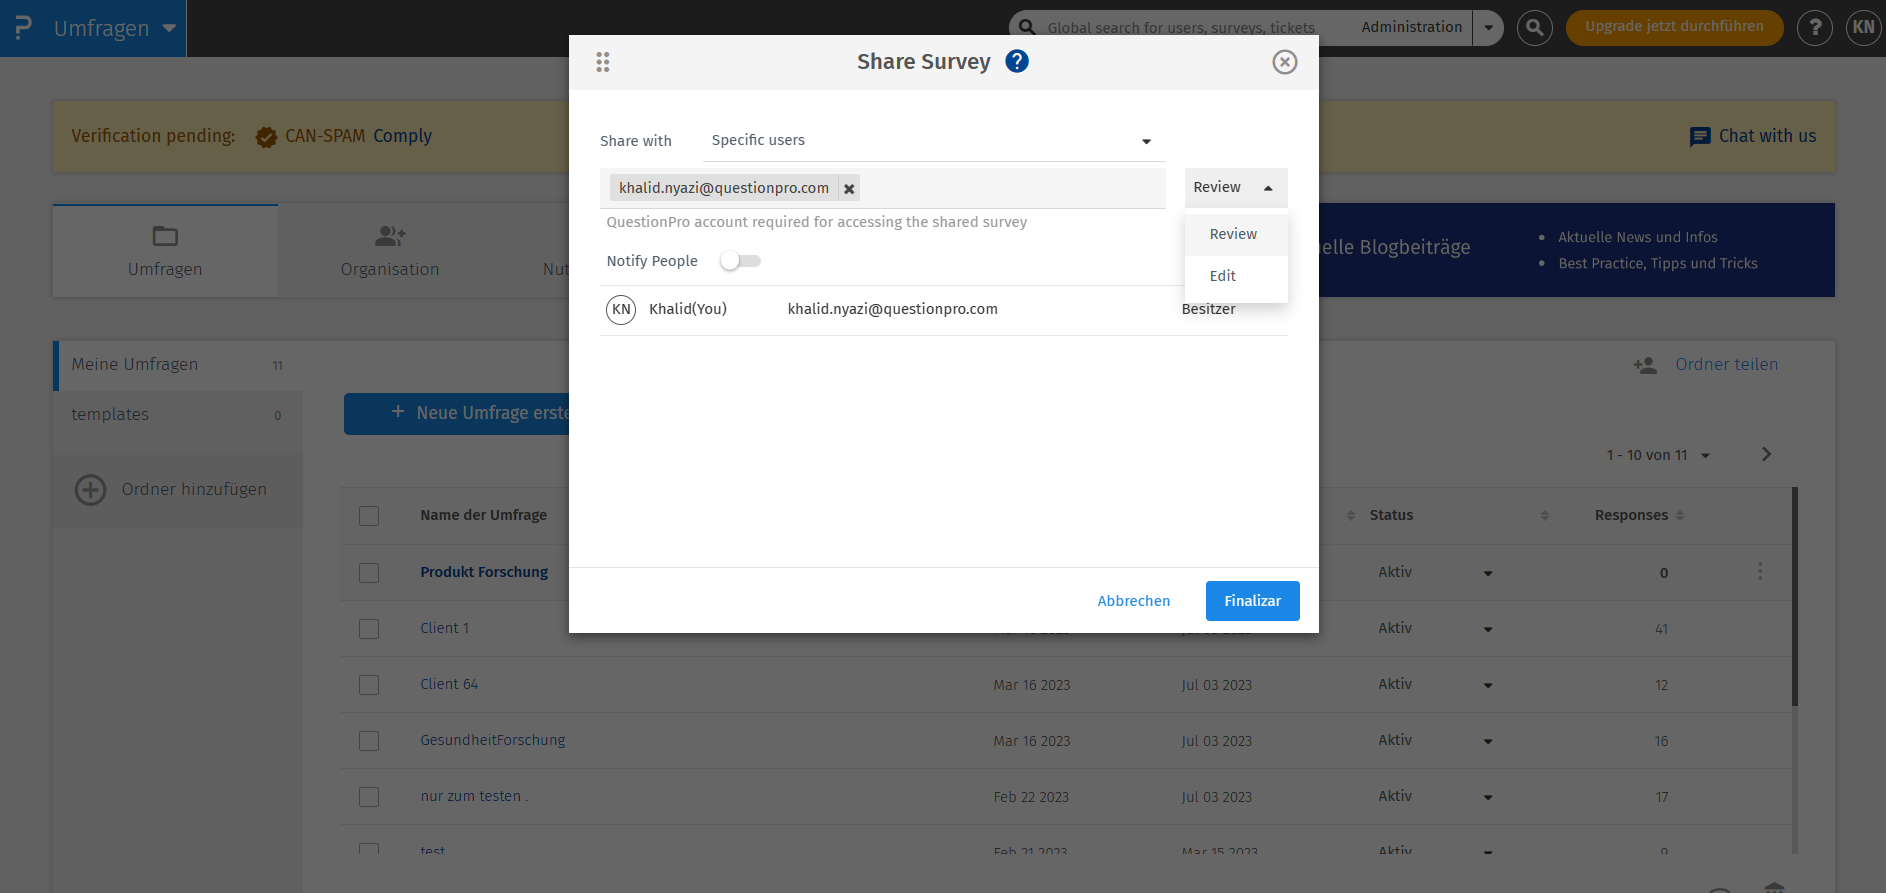
Task: Click the Comply link
Action: point(403,136)
